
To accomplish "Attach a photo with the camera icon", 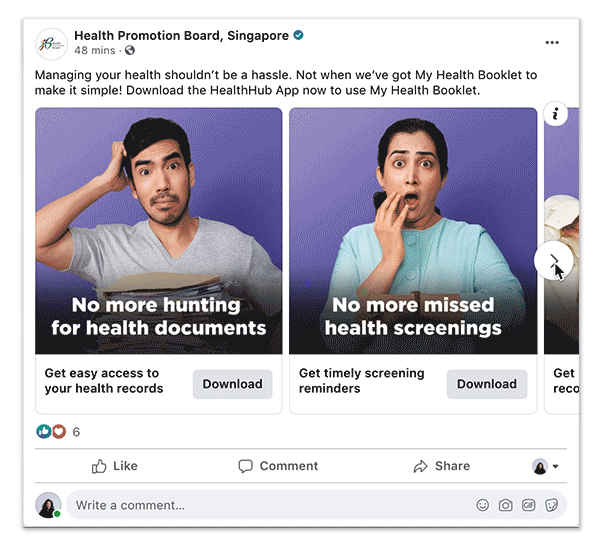I will [505, 505].
